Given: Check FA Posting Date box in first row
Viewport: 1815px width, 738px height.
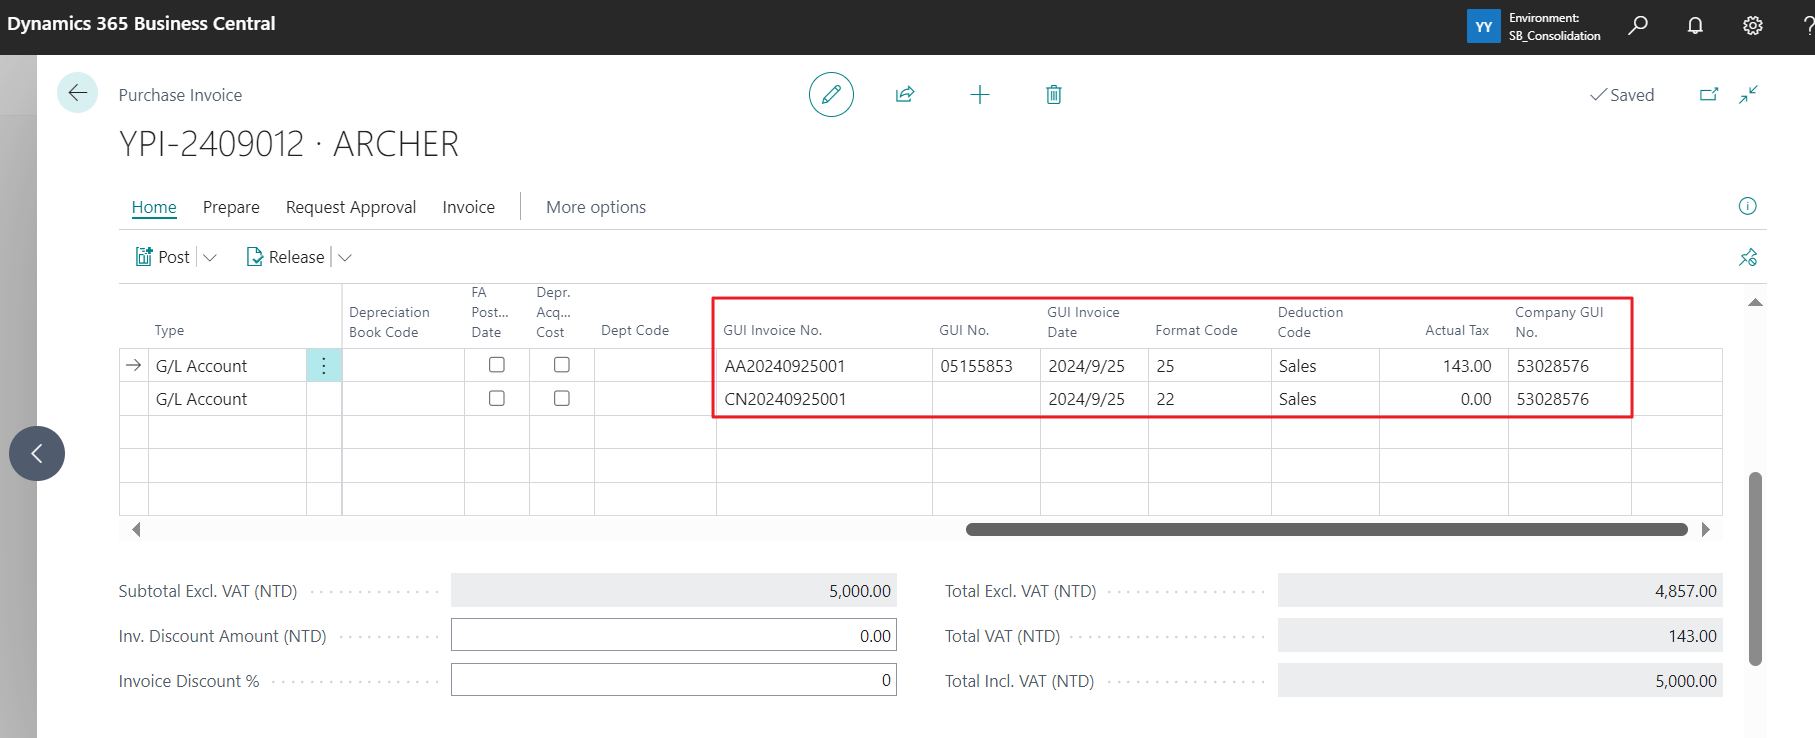Looking at the screenshot, I should [x=497, y=365].
